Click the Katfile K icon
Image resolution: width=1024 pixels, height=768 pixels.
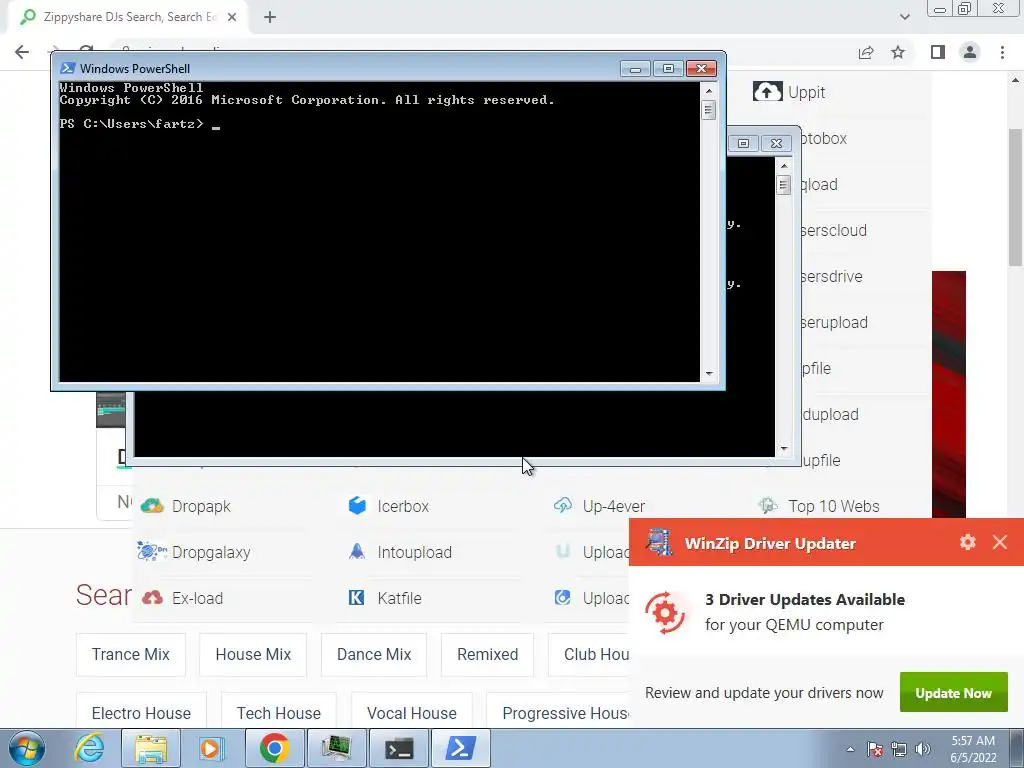pos(357,598)
